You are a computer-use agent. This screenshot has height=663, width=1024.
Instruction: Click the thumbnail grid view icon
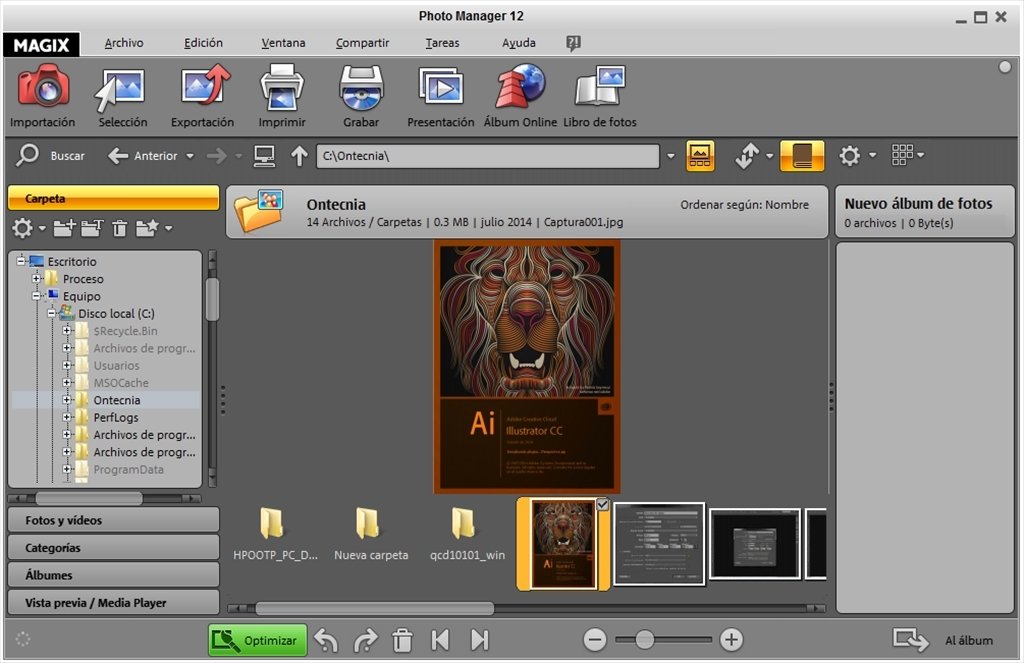(x=902, y=155)
